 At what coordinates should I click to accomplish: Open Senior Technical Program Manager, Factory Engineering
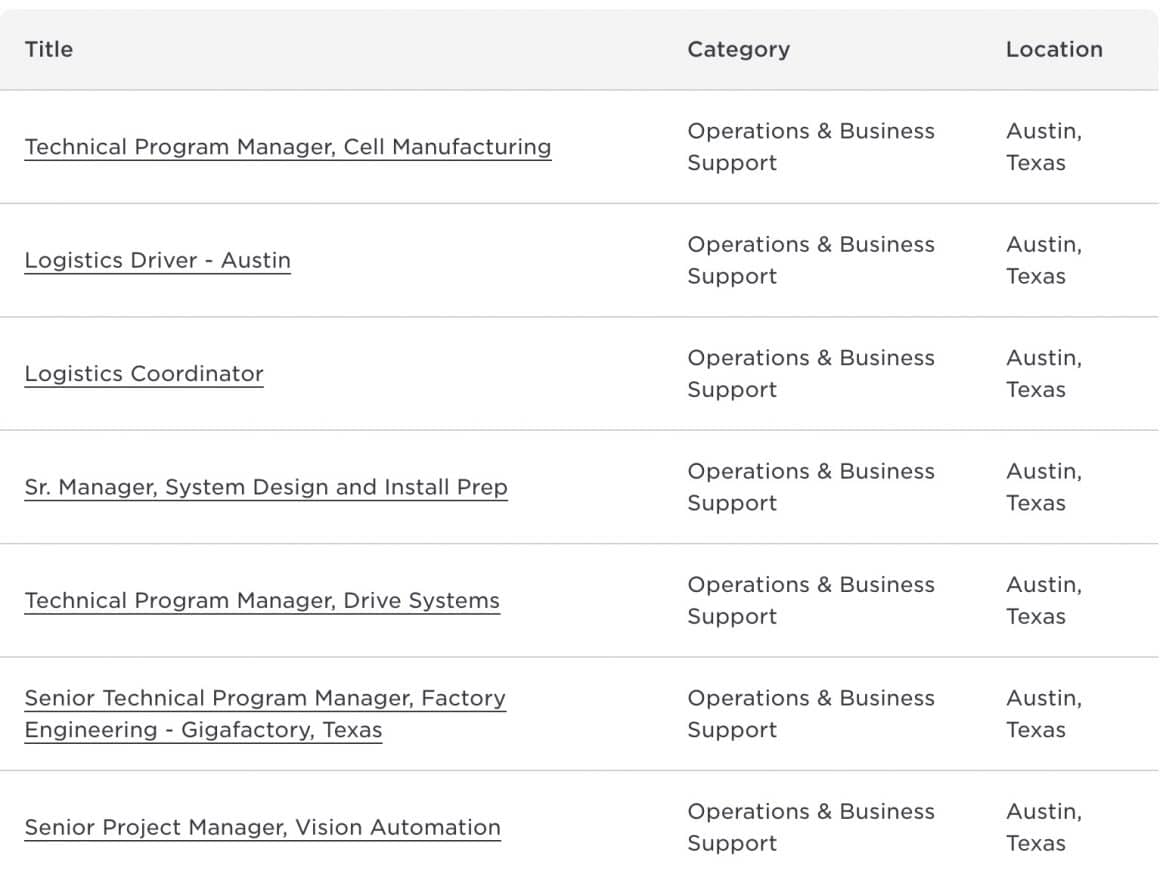pos(265,698)
